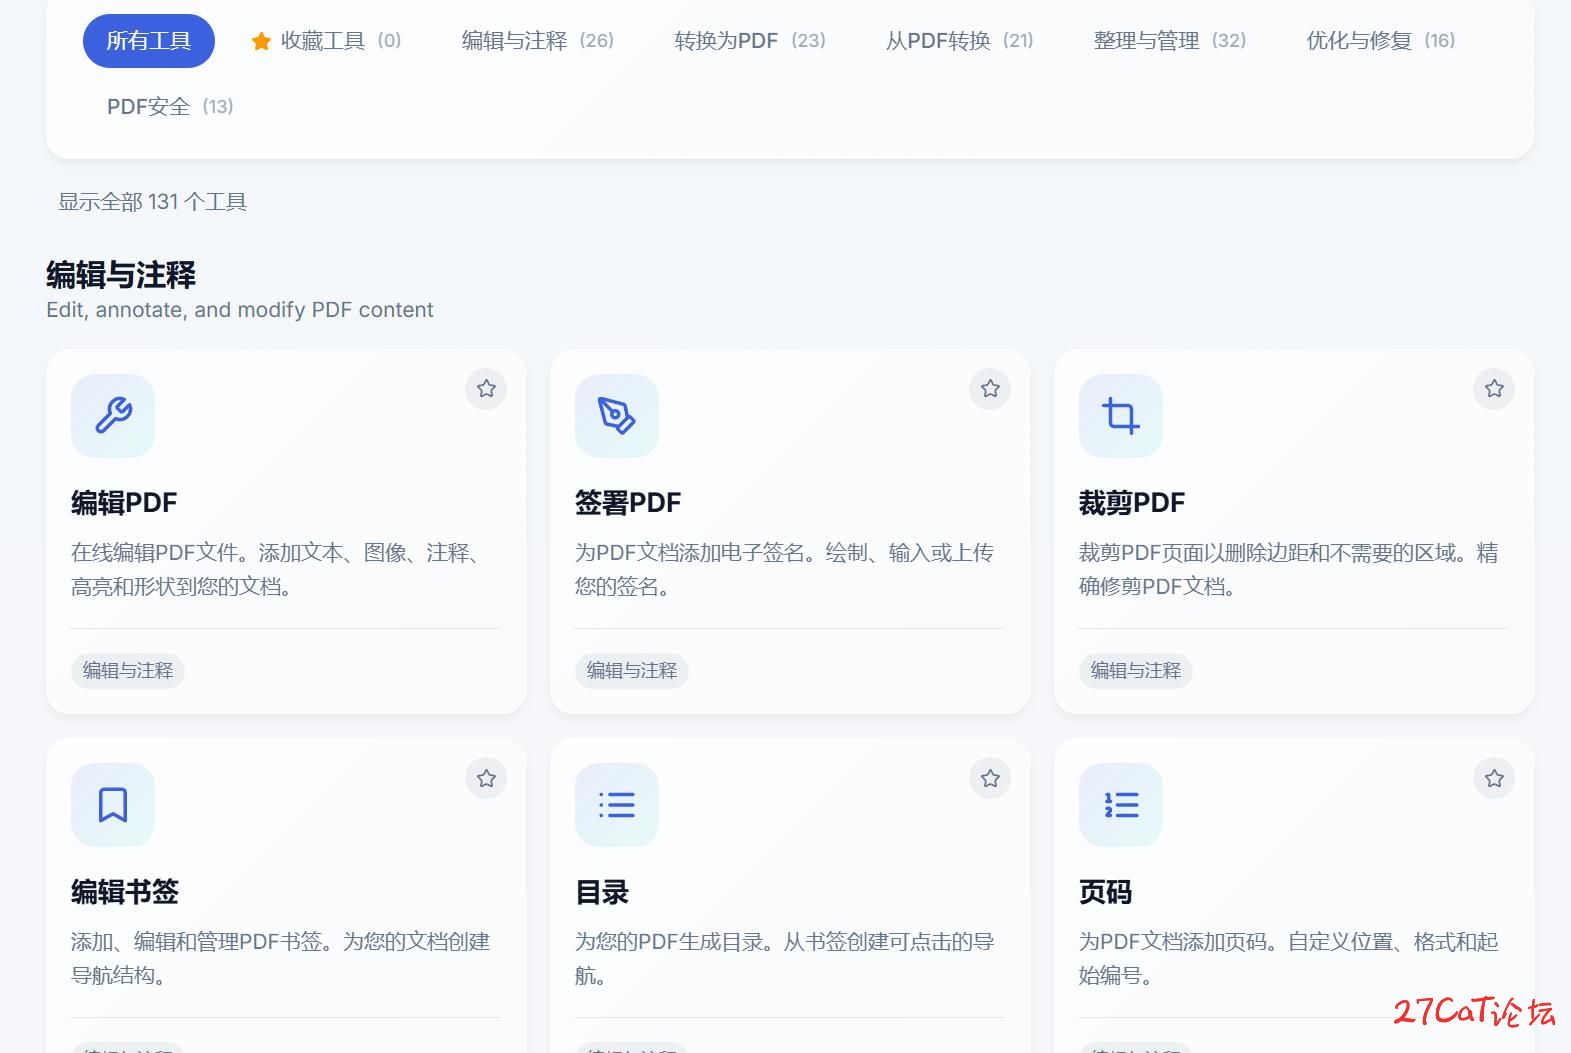Select the 所有工具 filter tab
The image size is (1571, 1053).
pos(149,41)
